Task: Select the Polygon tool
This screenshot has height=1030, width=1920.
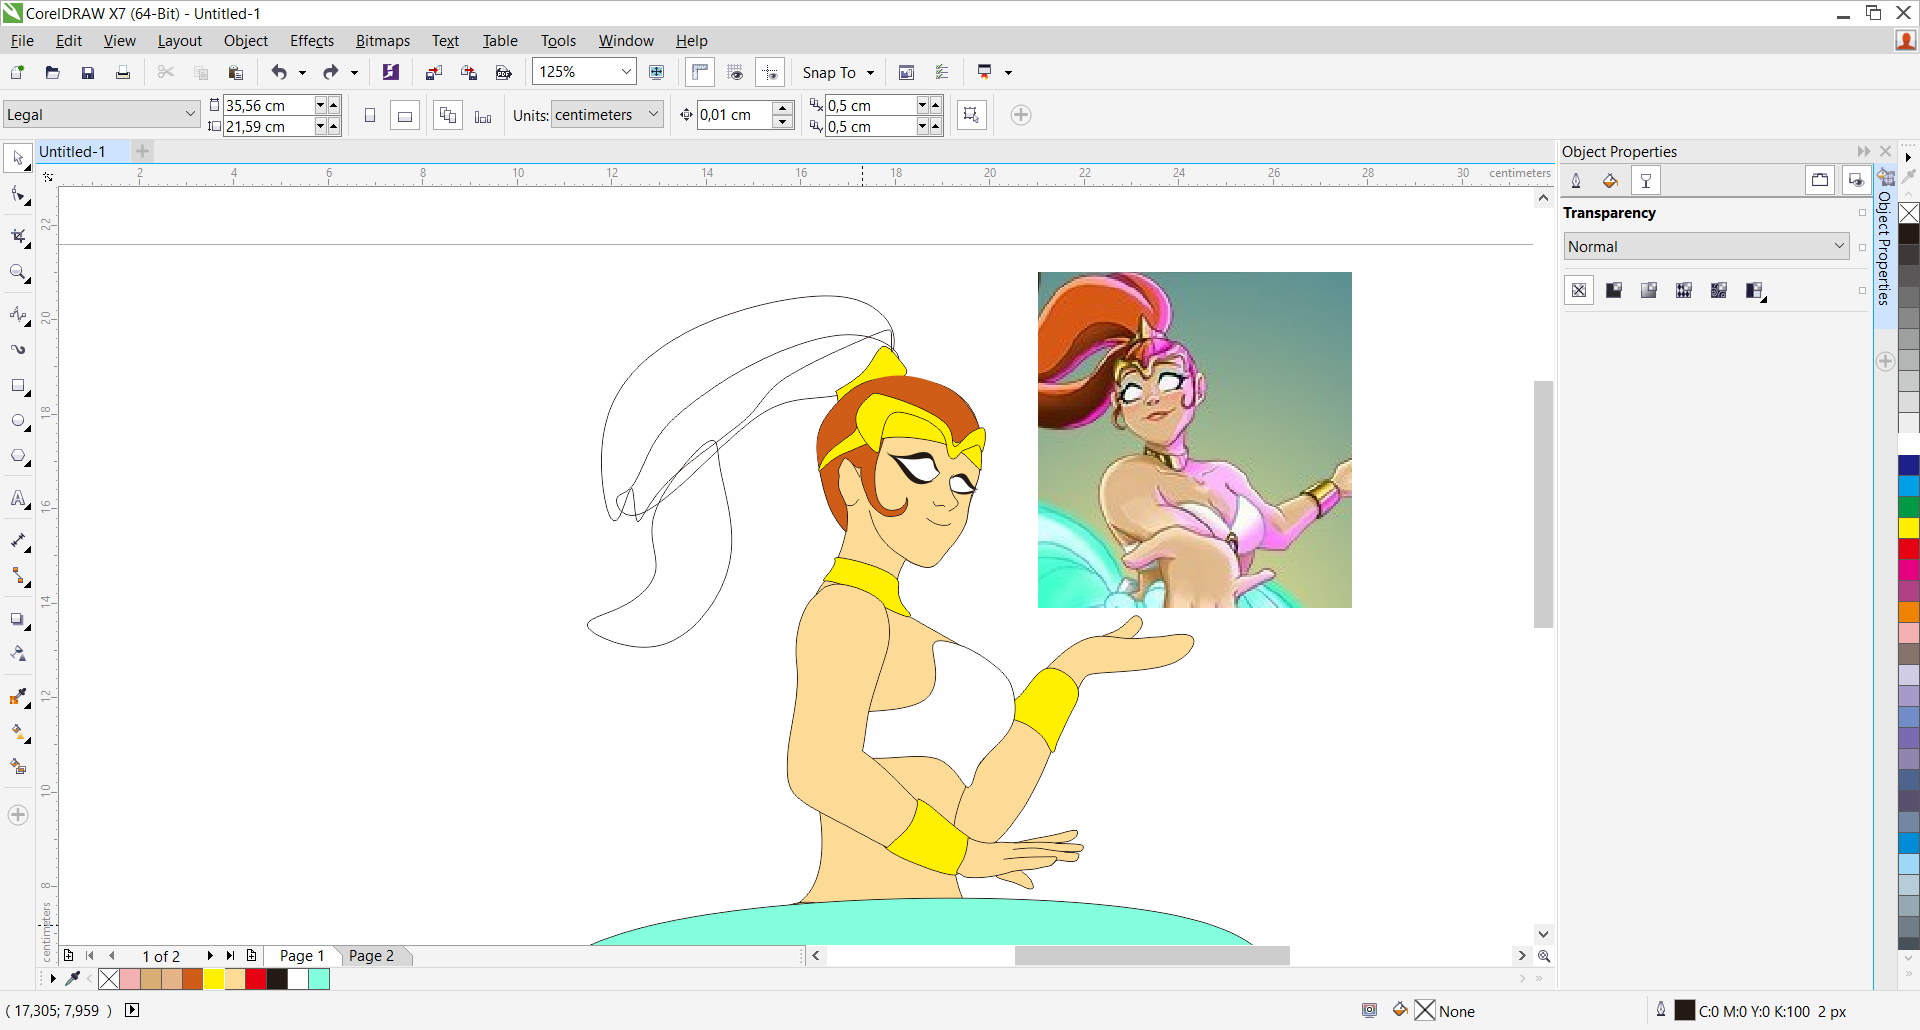Action: pos(18,457)
